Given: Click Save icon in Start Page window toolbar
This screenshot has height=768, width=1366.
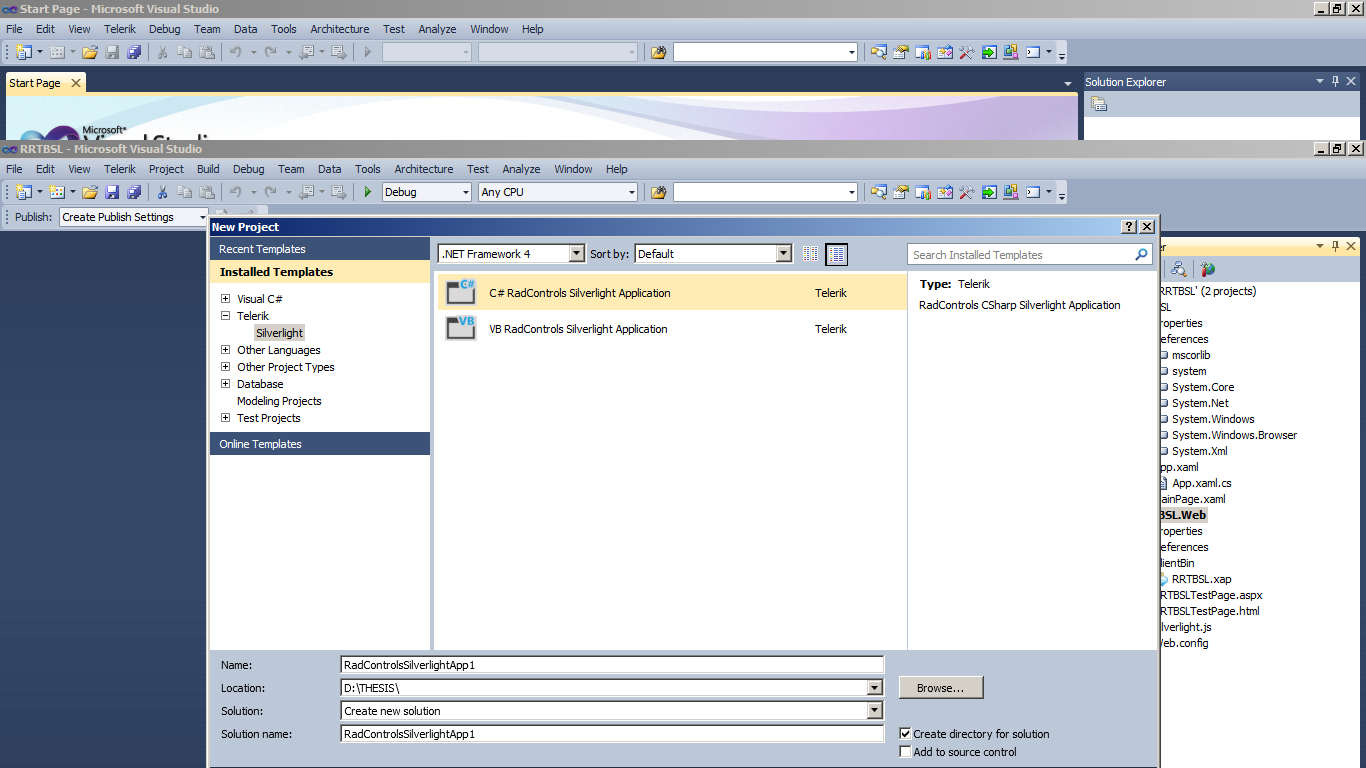Looking at the screenshot, I should 112,52.
